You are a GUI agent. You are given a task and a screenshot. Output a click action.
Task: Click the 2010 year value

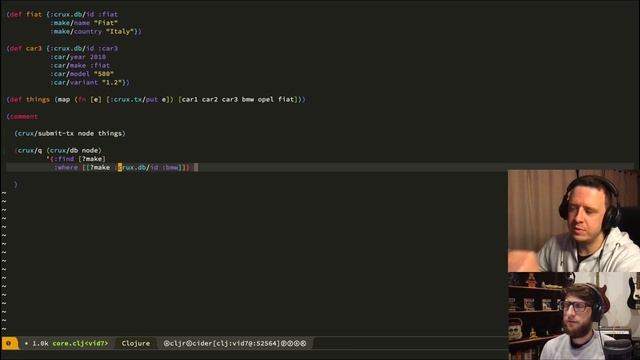click(x=98, y=57)
